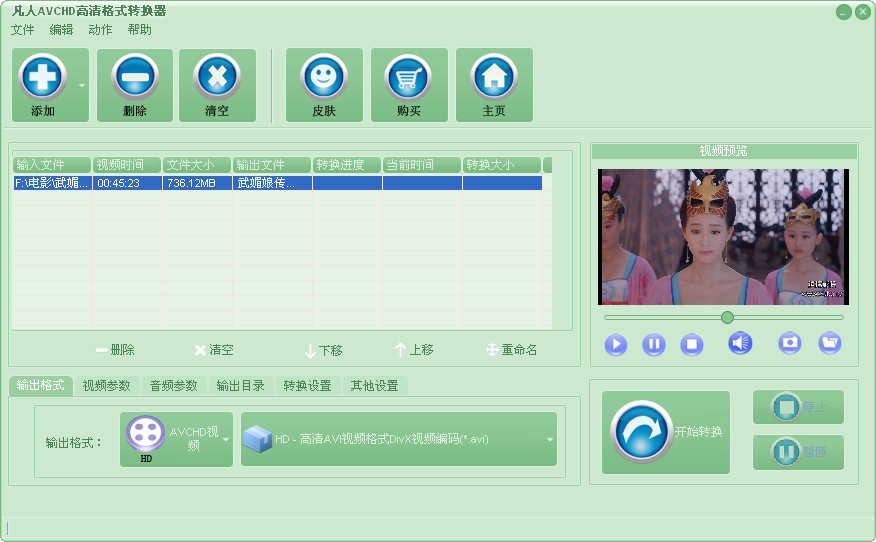Open the dropdown arrow beside 添加

[x=82, y=85]
